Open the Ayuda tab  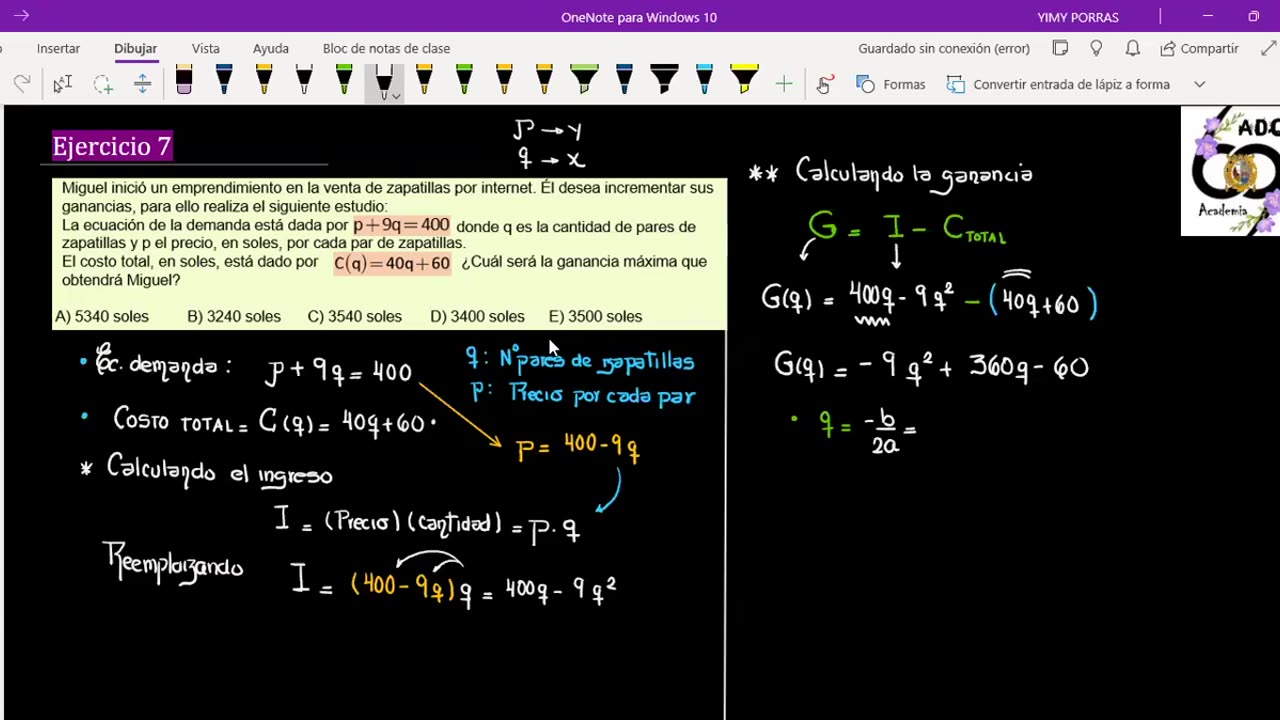coord(270,48)
